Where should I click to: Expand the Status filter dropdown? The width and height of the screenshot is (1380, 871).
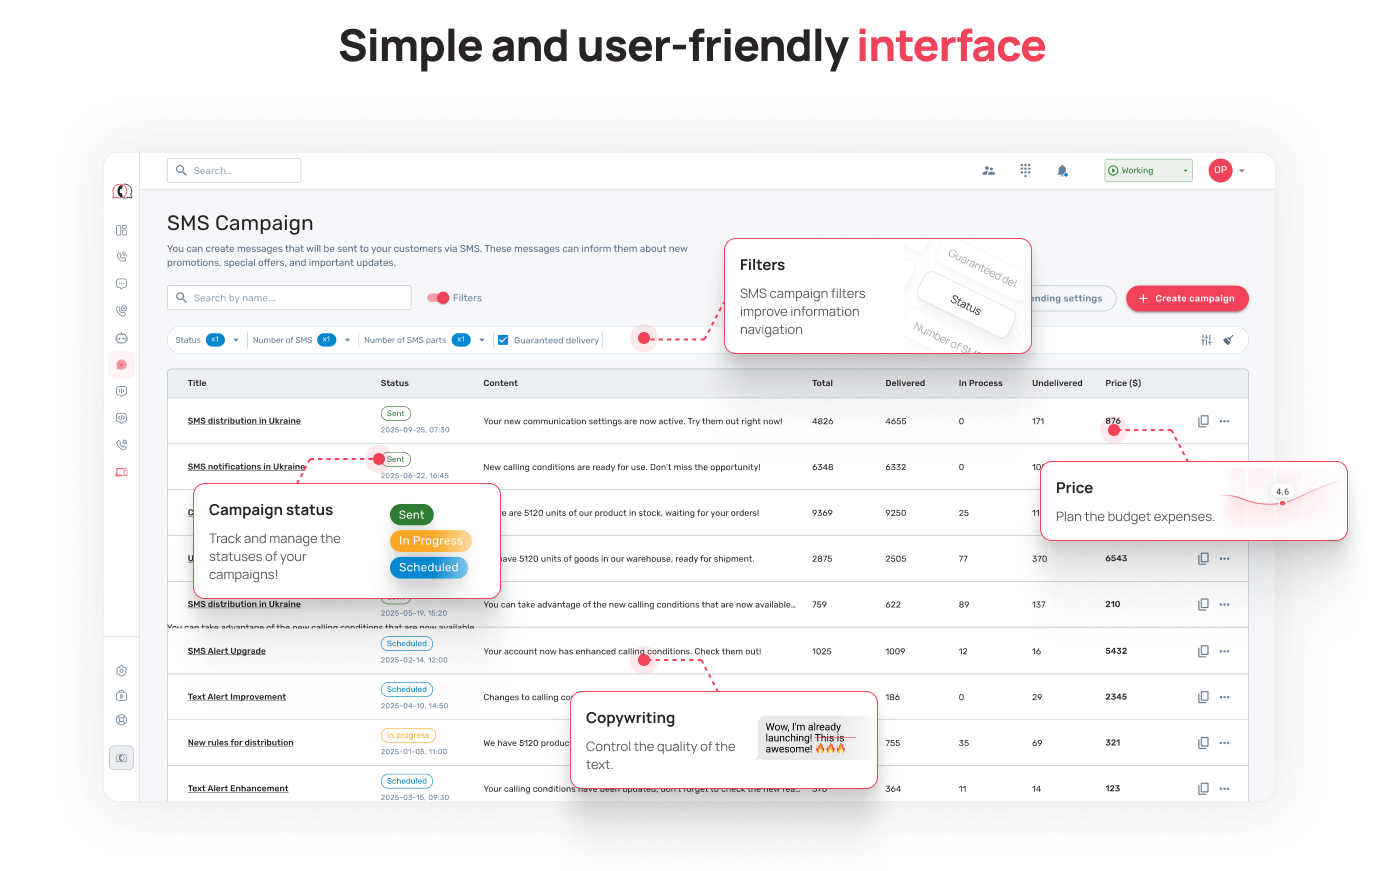tap(236, 340)
